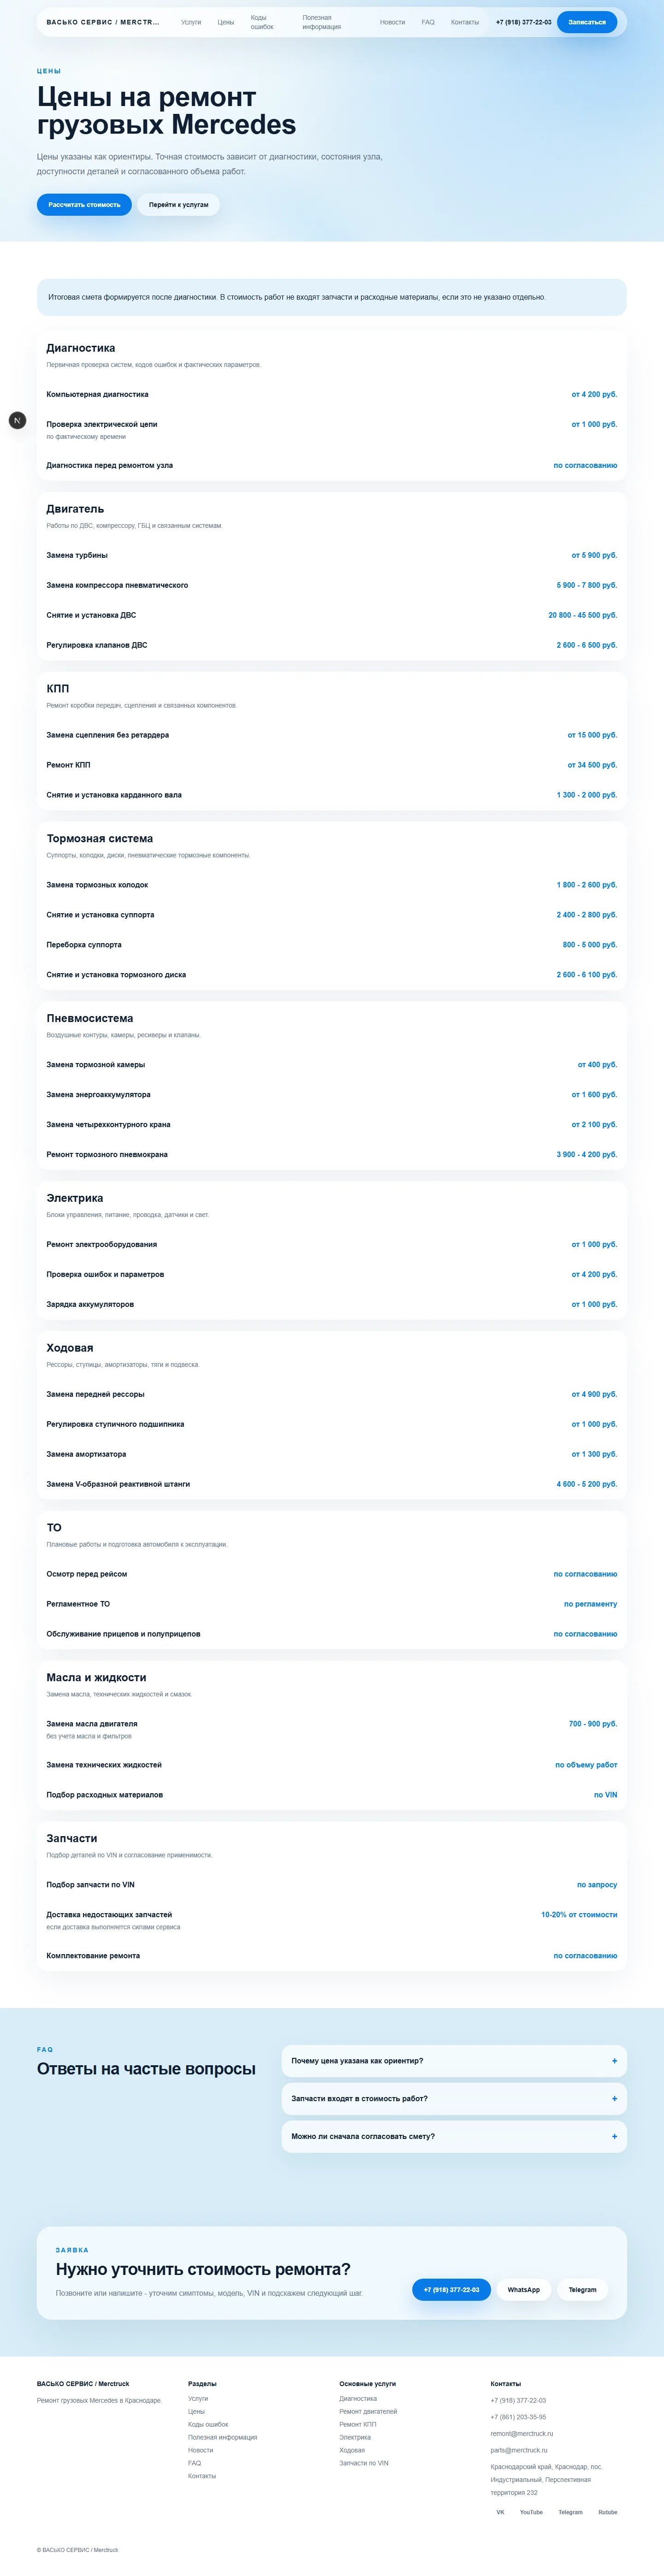
Task: Expand 'Можно ли сначала согласовать смету?' question
Action: pyautogui.click(x=454, y=2136)
